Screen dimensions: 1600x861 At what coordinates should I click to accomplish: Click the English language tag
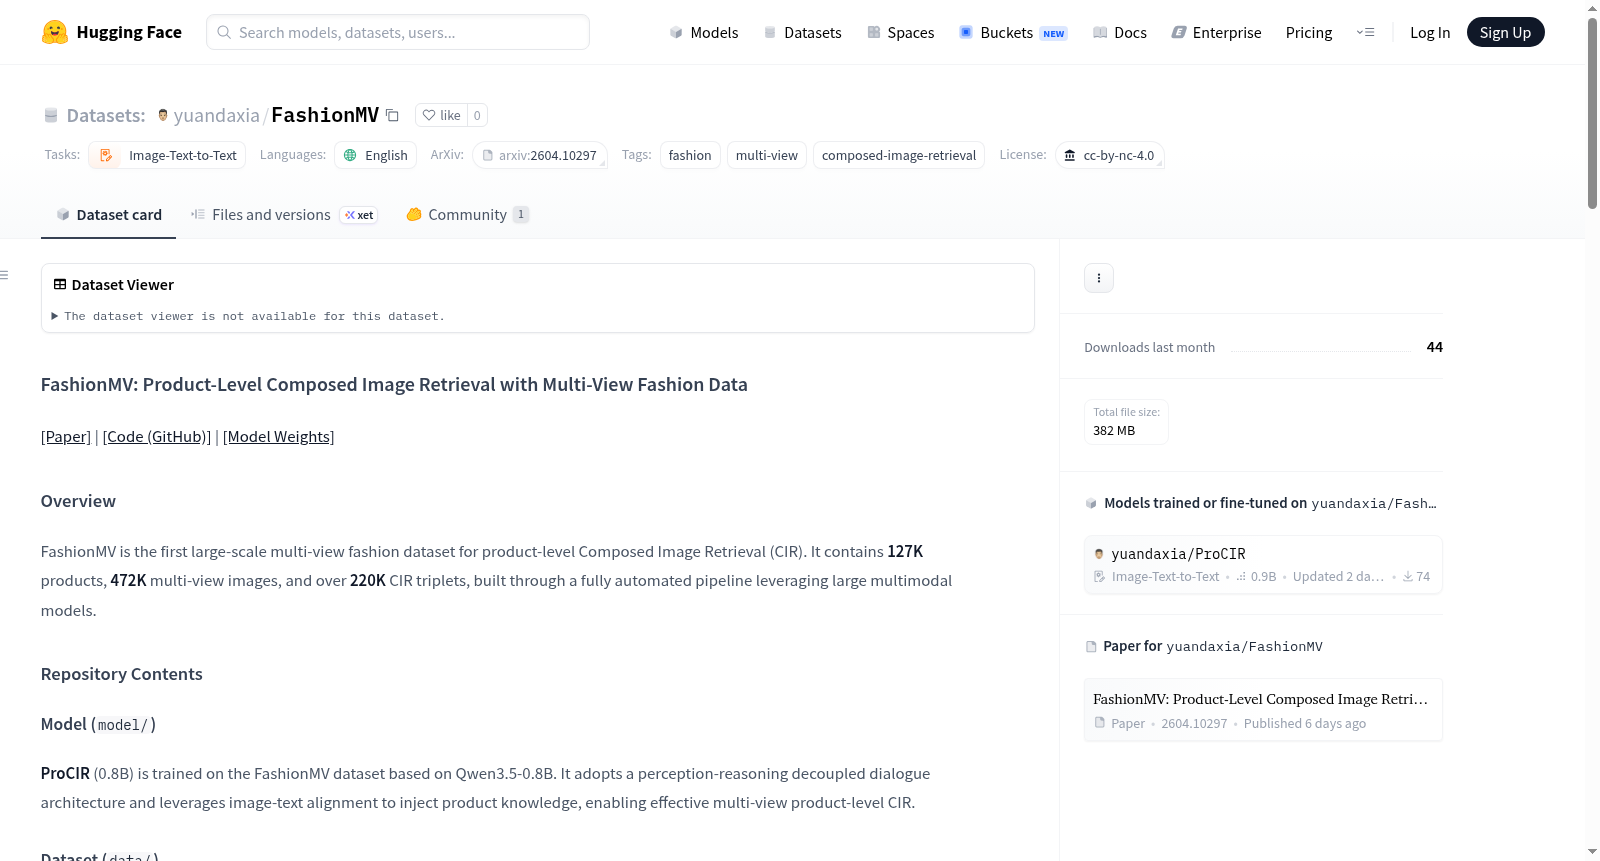click(x=375, y=155)
